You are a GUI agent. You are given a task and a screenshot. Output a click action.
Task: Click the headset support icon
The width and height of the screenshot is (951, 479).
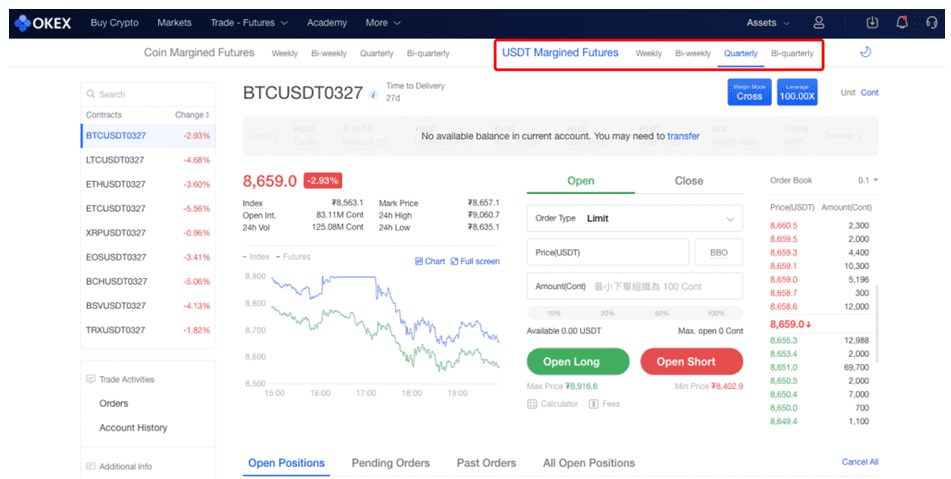(930, 23)
